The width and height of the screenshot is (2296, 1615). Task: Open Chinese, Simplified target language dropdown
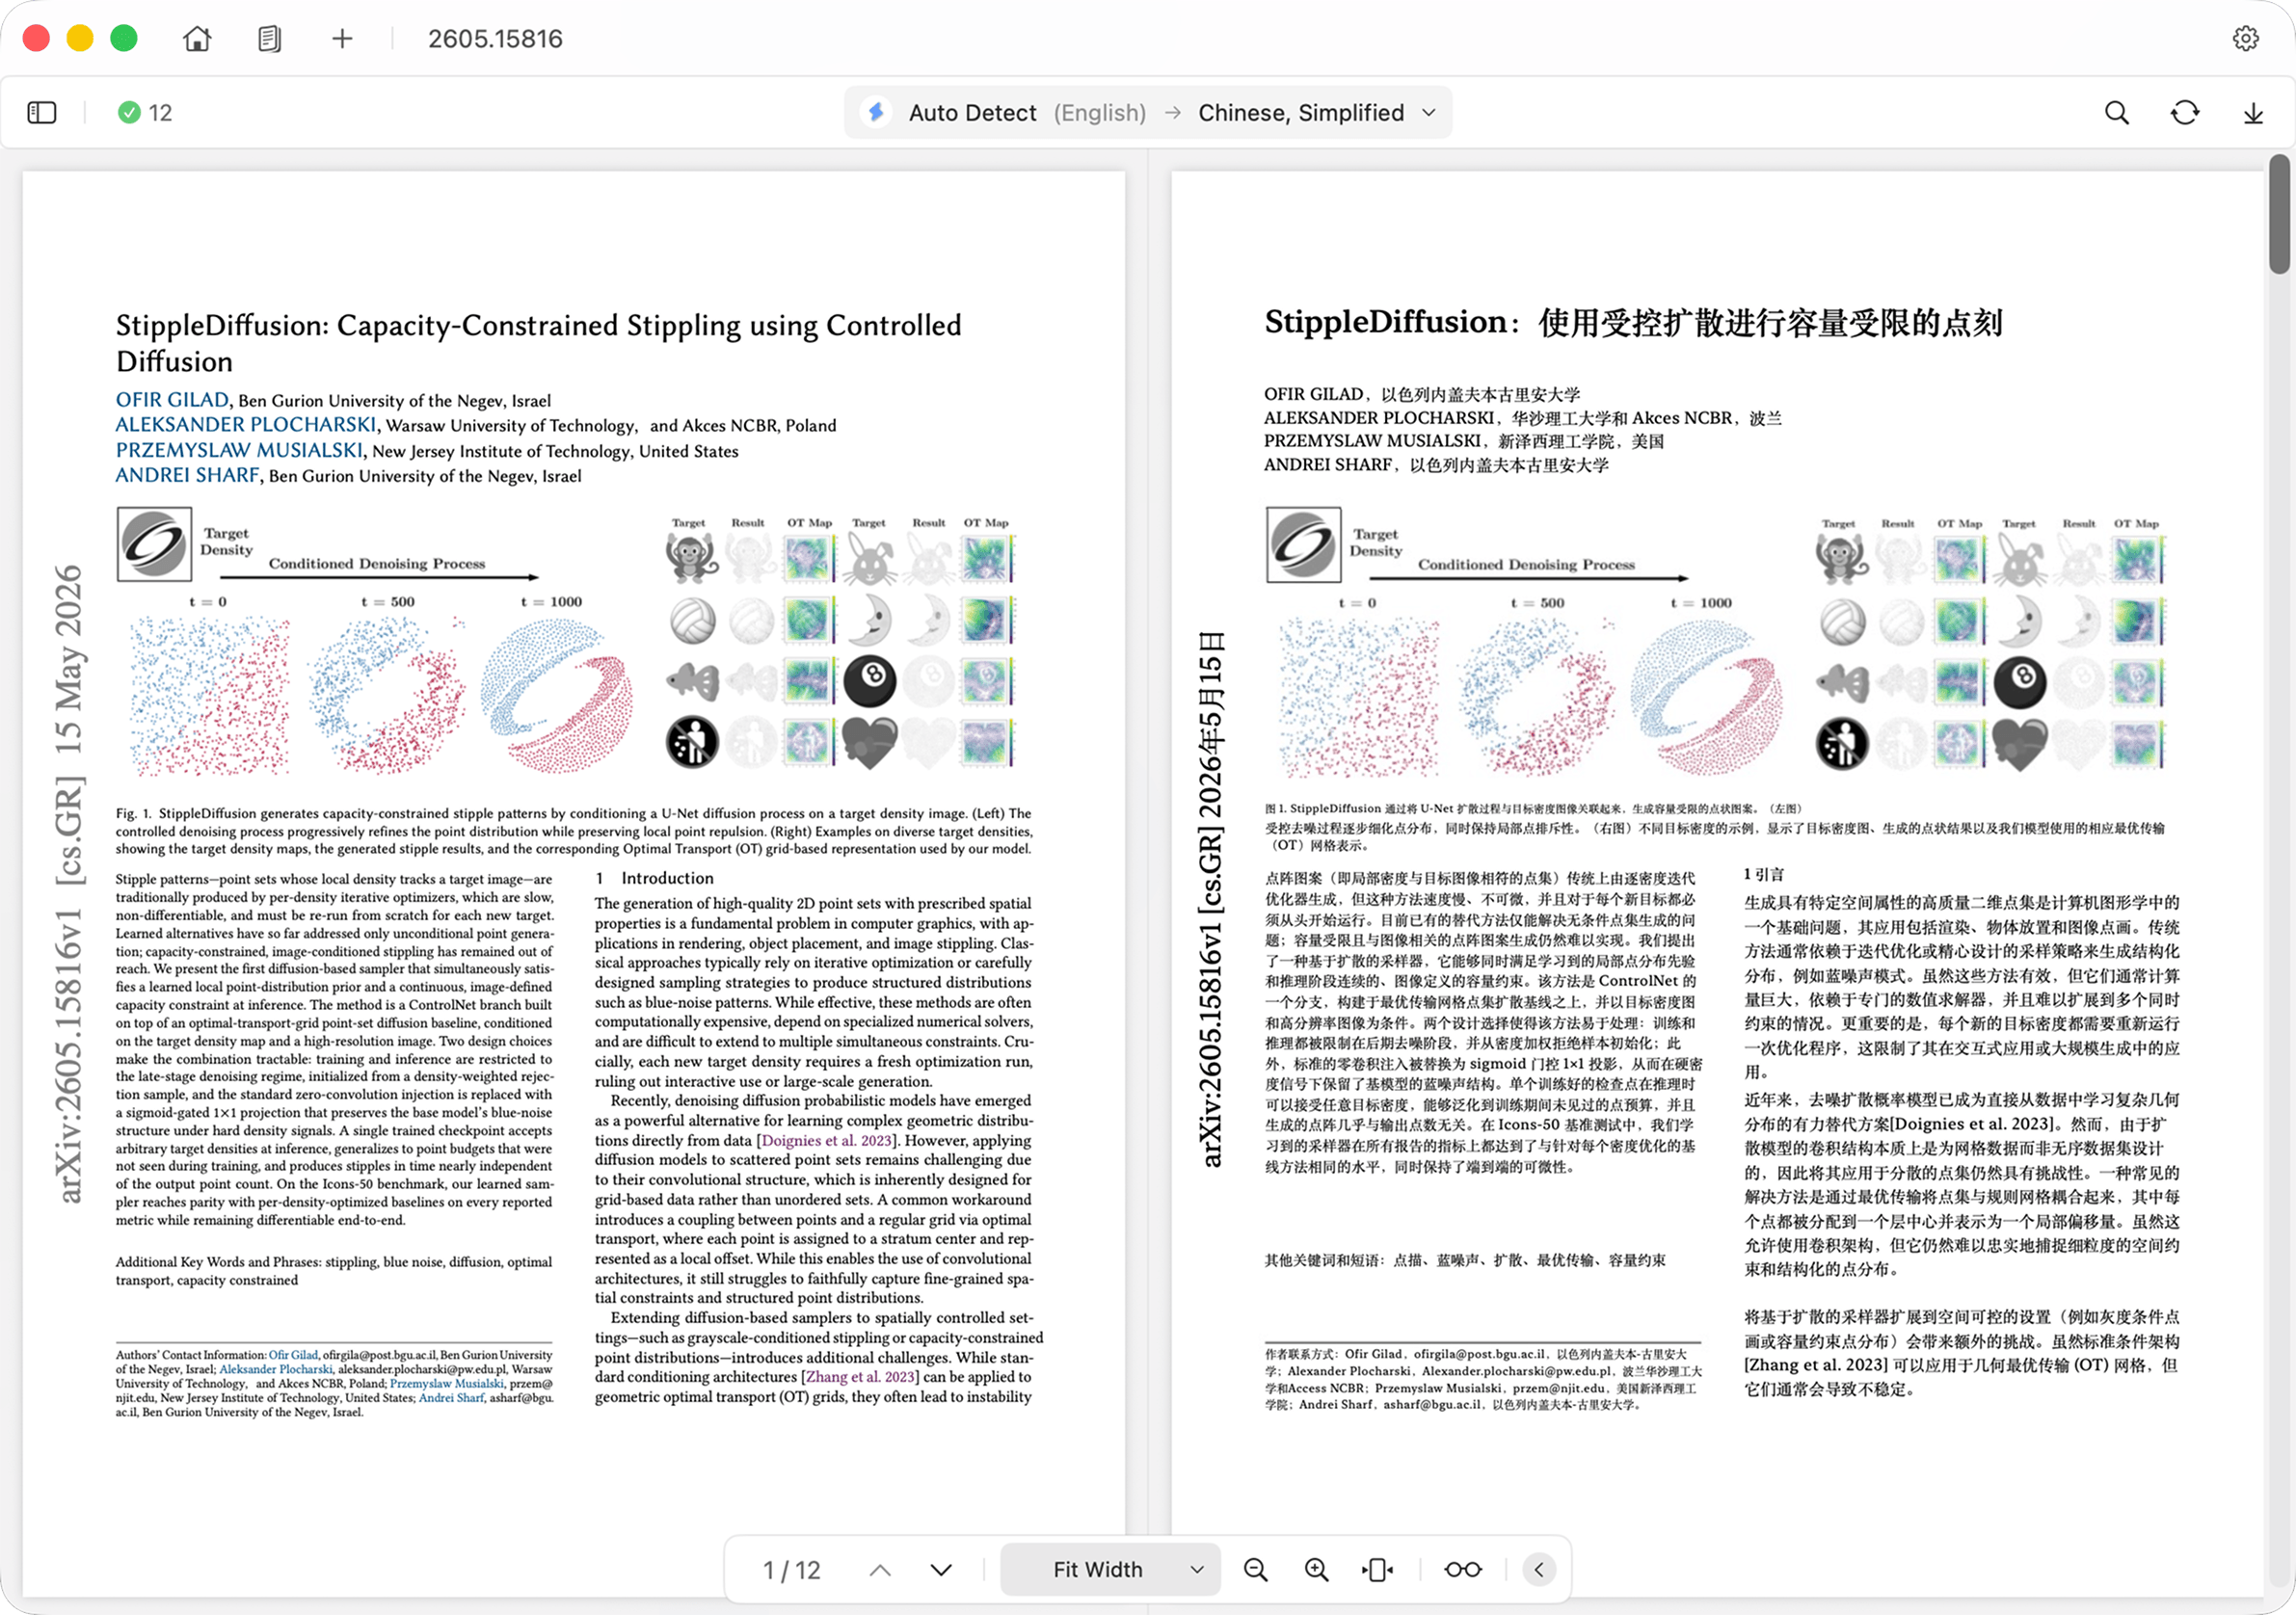pos(1317,113)
